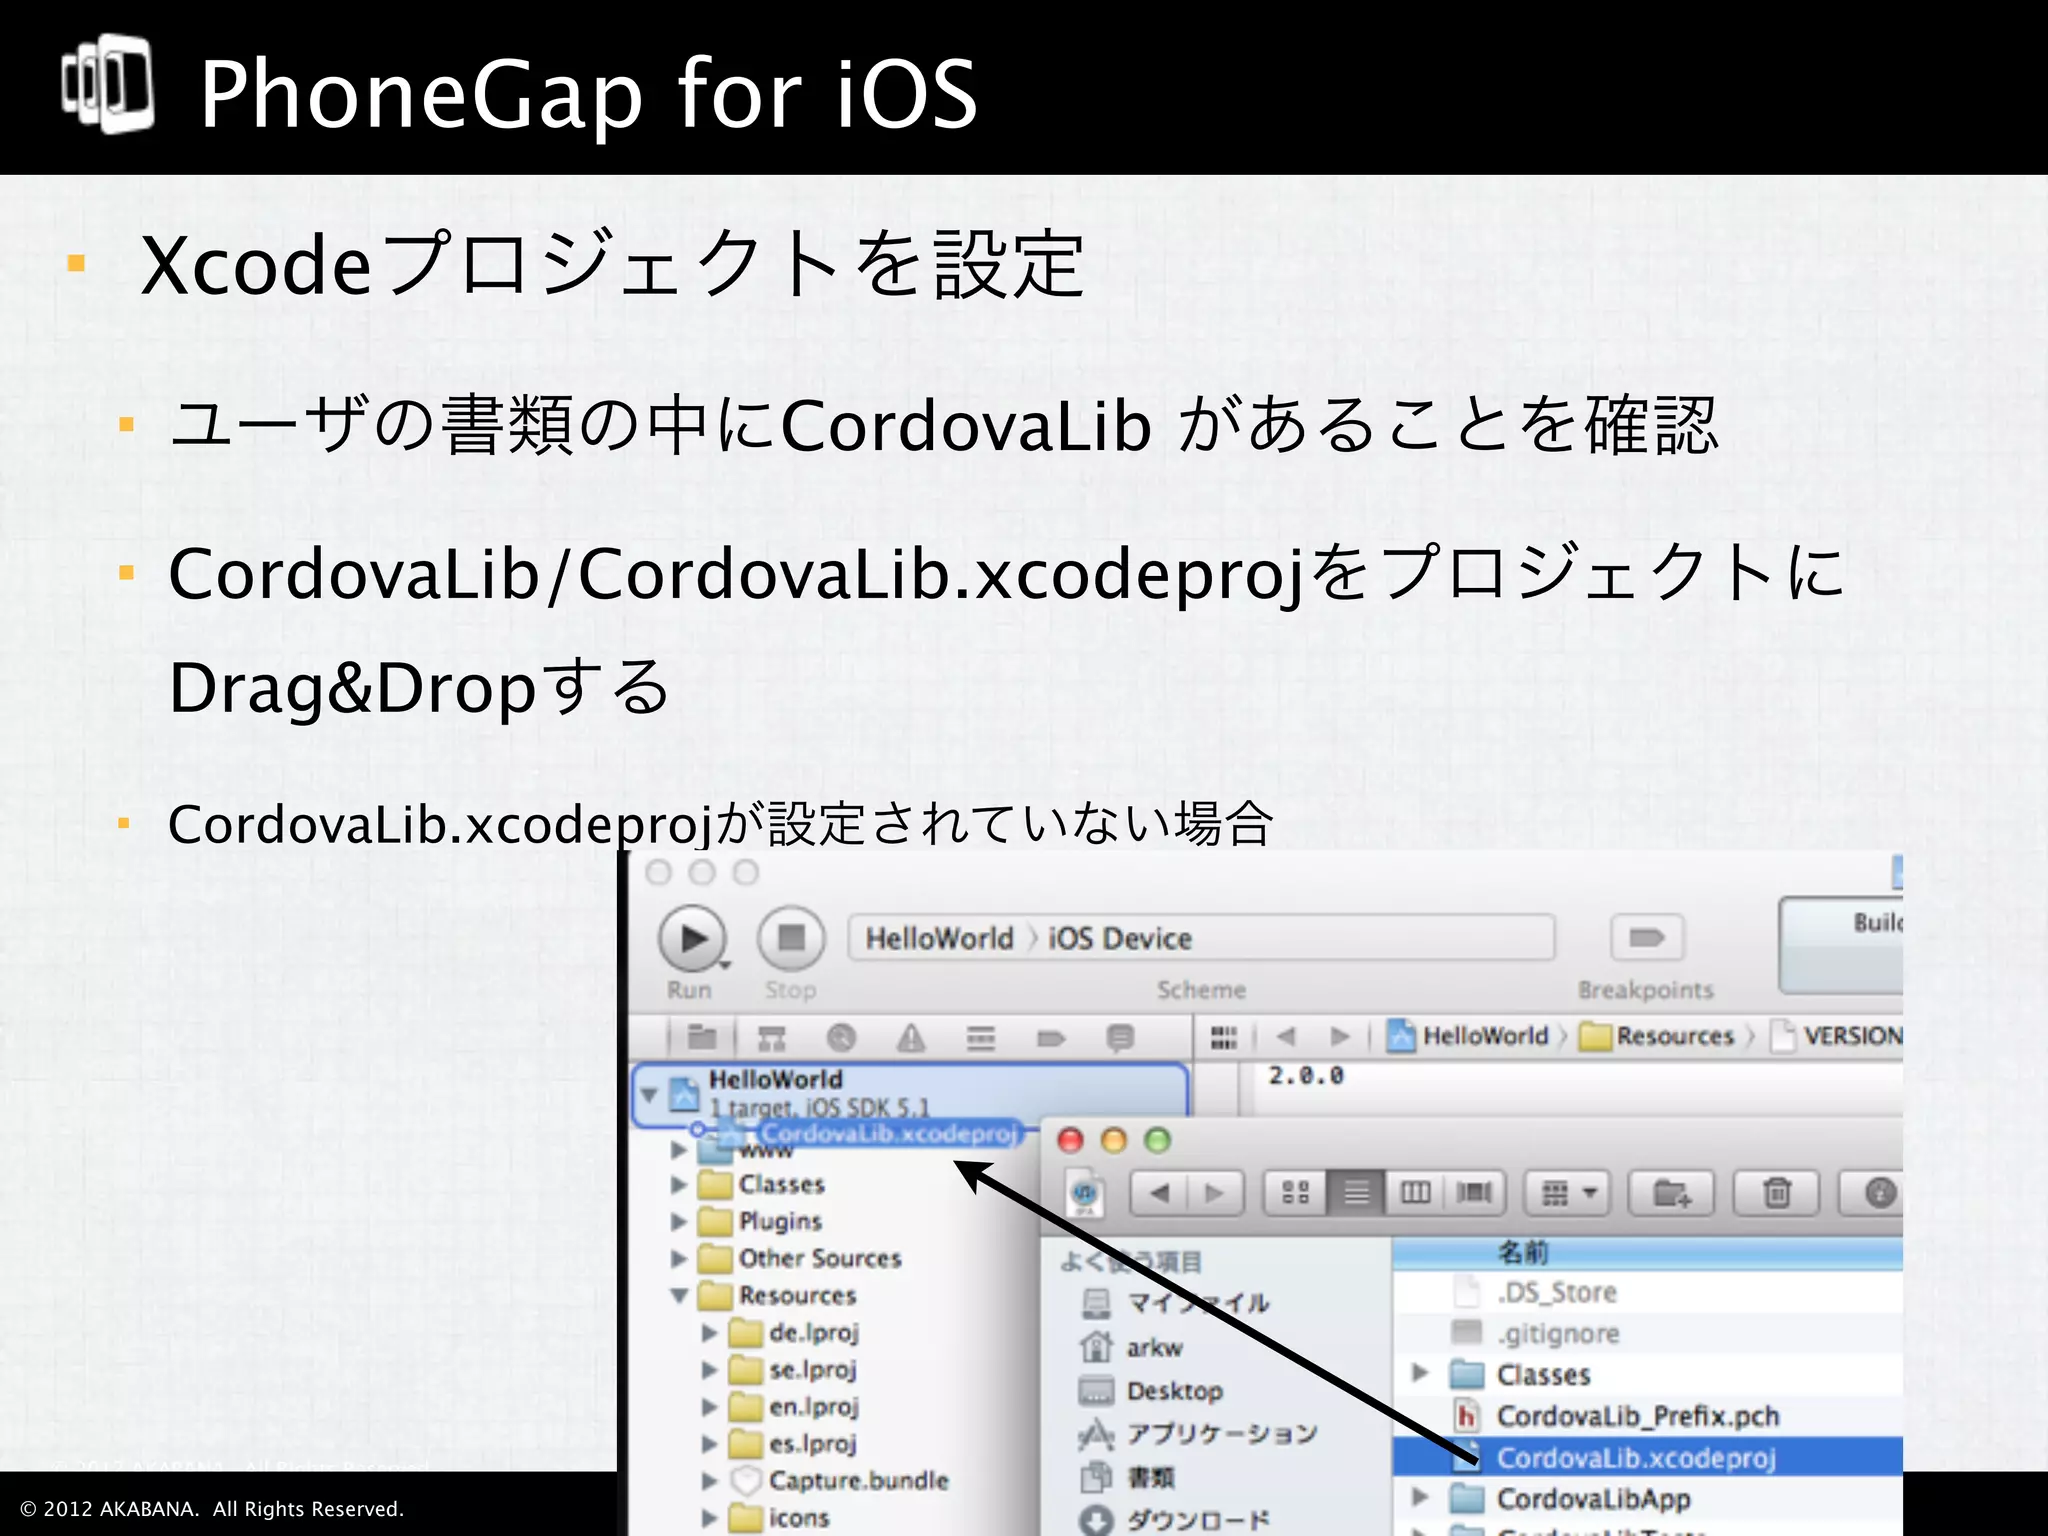This screenshot has height=1536, width=2048.
Task: Click the related files grid icon in jump bar
Action: (x=1224, y=1037)
